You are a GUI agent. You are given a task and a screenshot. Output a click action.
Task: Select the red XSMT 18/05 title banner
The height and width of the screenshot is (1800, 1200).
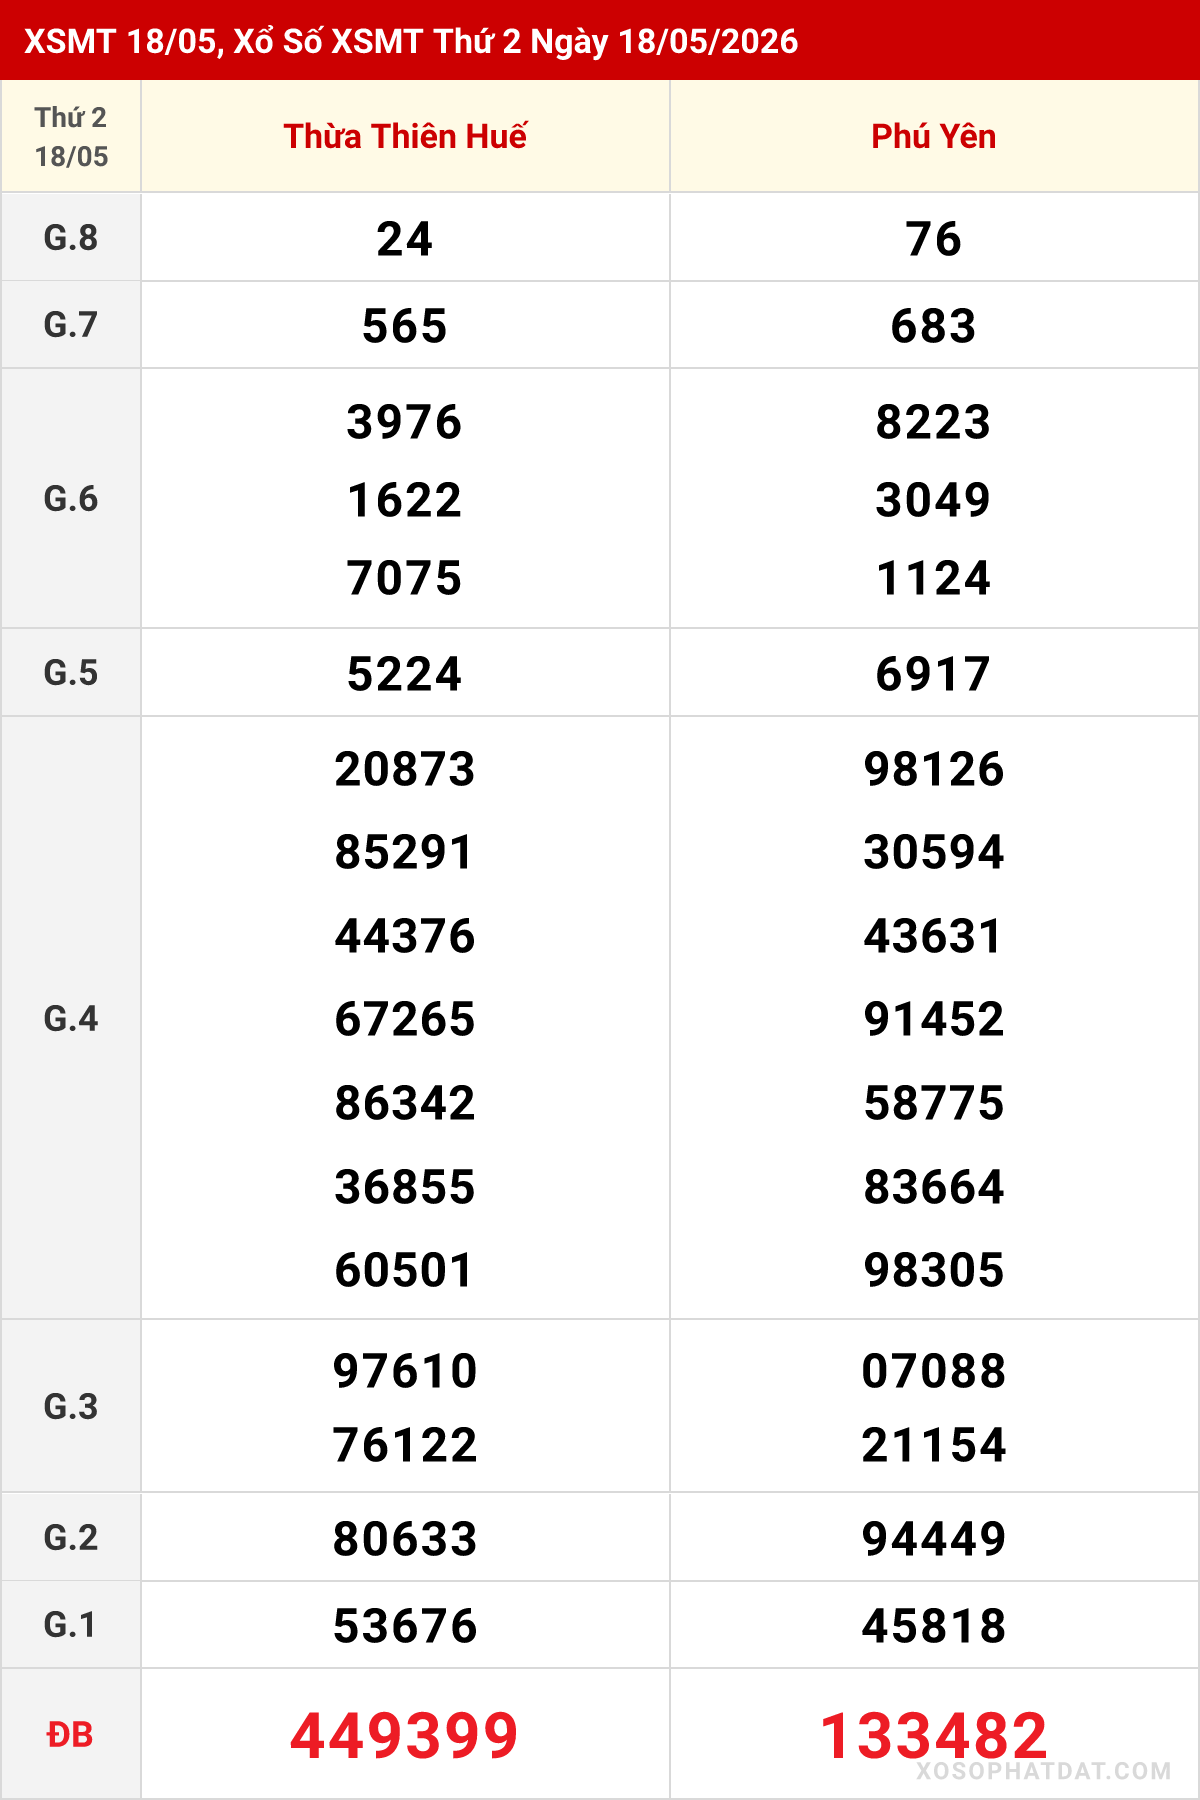[x=600, y=40]
